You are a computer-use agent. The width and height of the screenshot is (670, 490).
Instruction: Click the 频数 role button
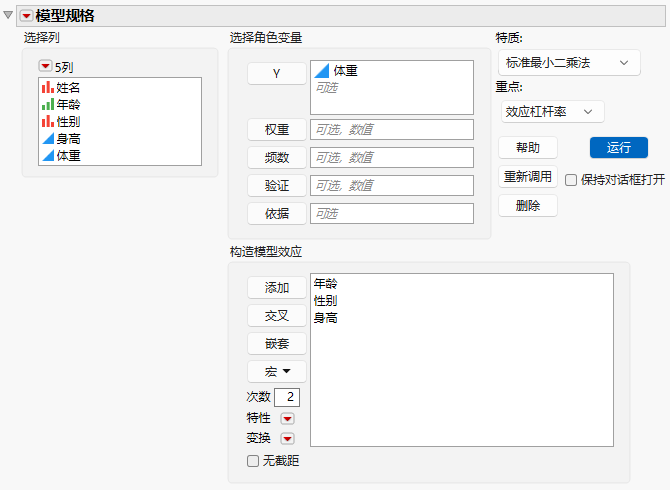coord(276,158)
